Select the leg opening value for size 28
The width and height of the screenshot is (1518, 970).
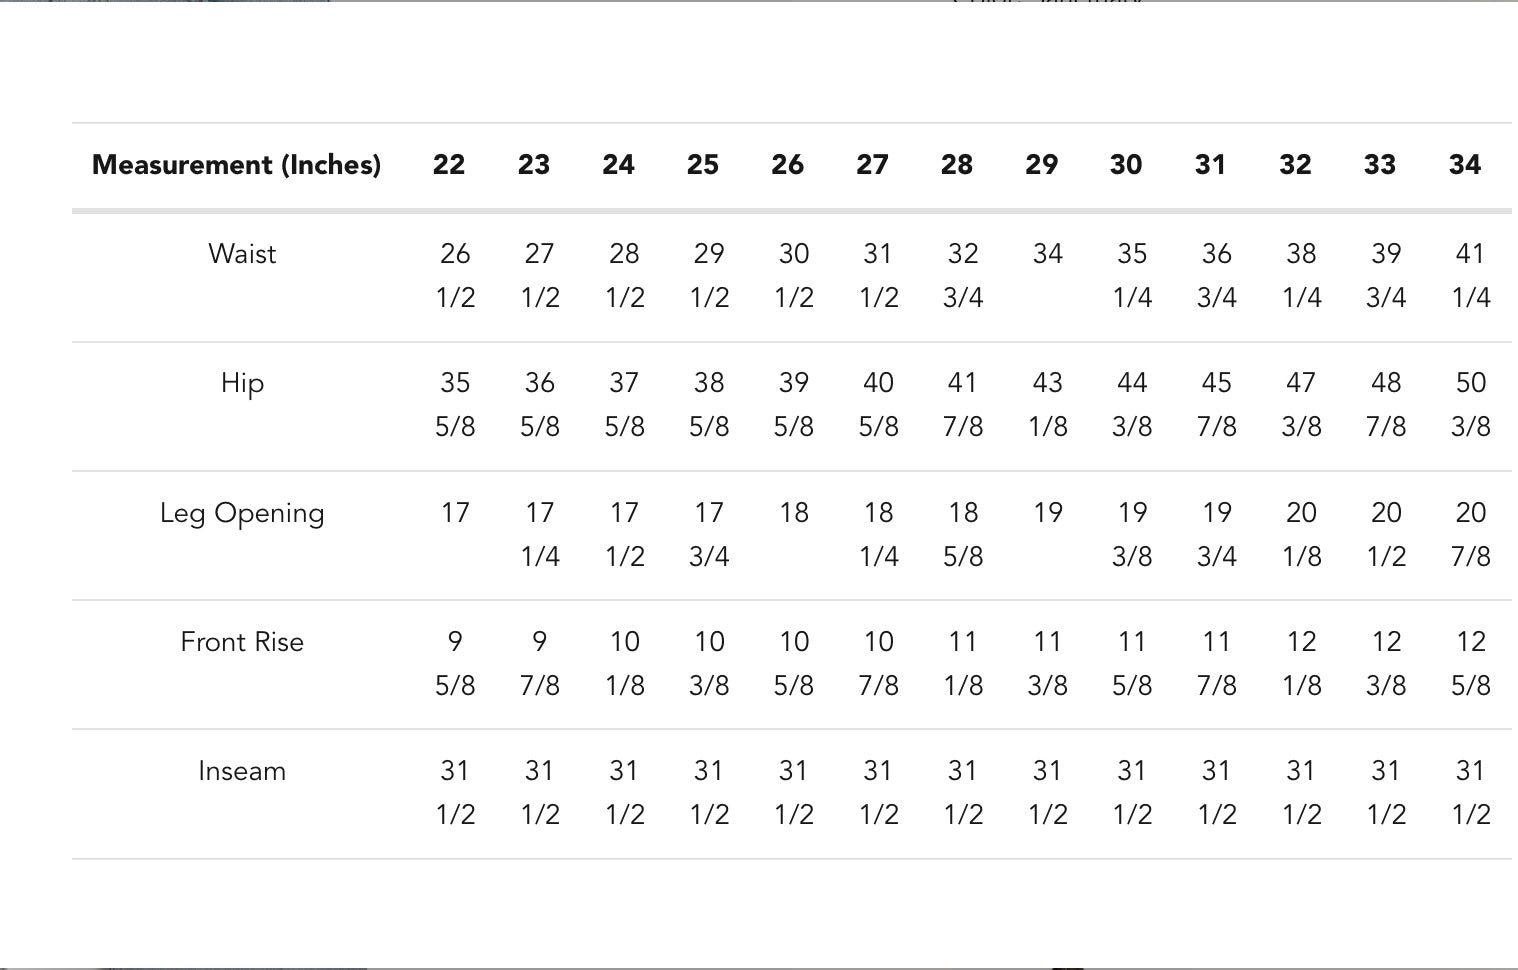click(x=963, y=534)
